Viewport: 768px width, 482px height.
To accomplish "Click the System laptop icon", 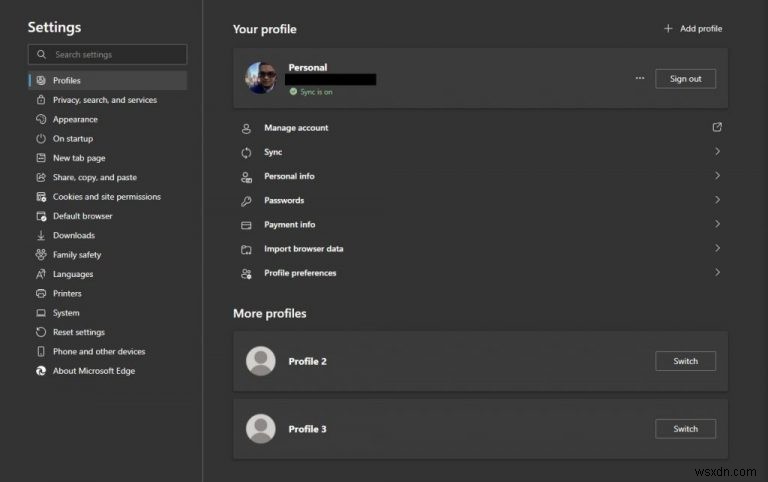I will point(41,313).
